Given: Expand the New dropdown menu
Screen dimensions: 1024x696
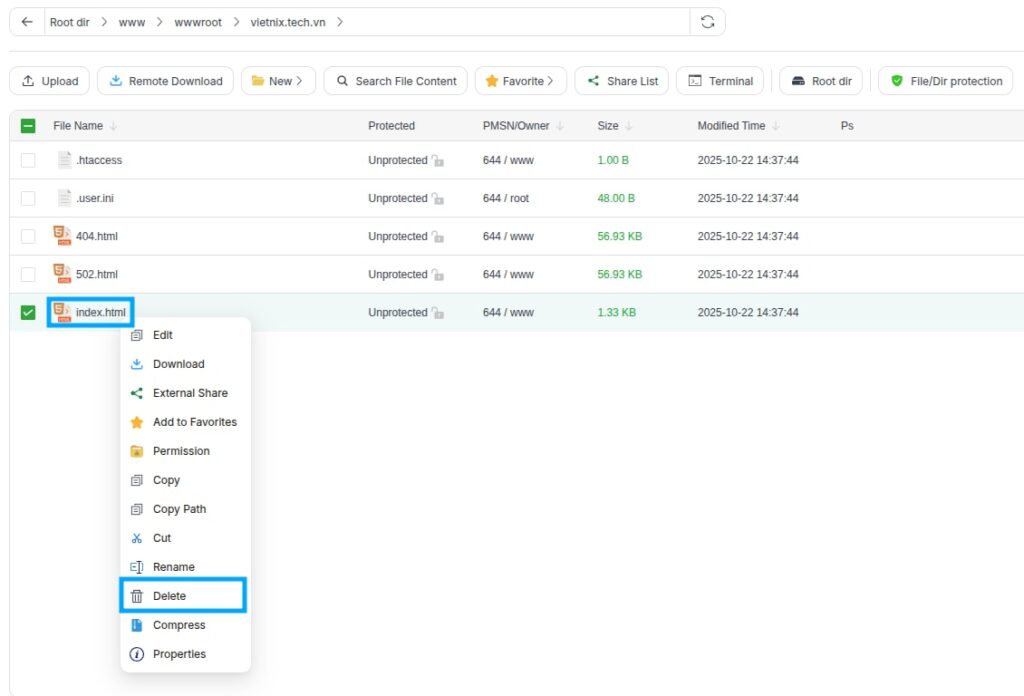Looking at the screenshot, I should click(278, 81).
